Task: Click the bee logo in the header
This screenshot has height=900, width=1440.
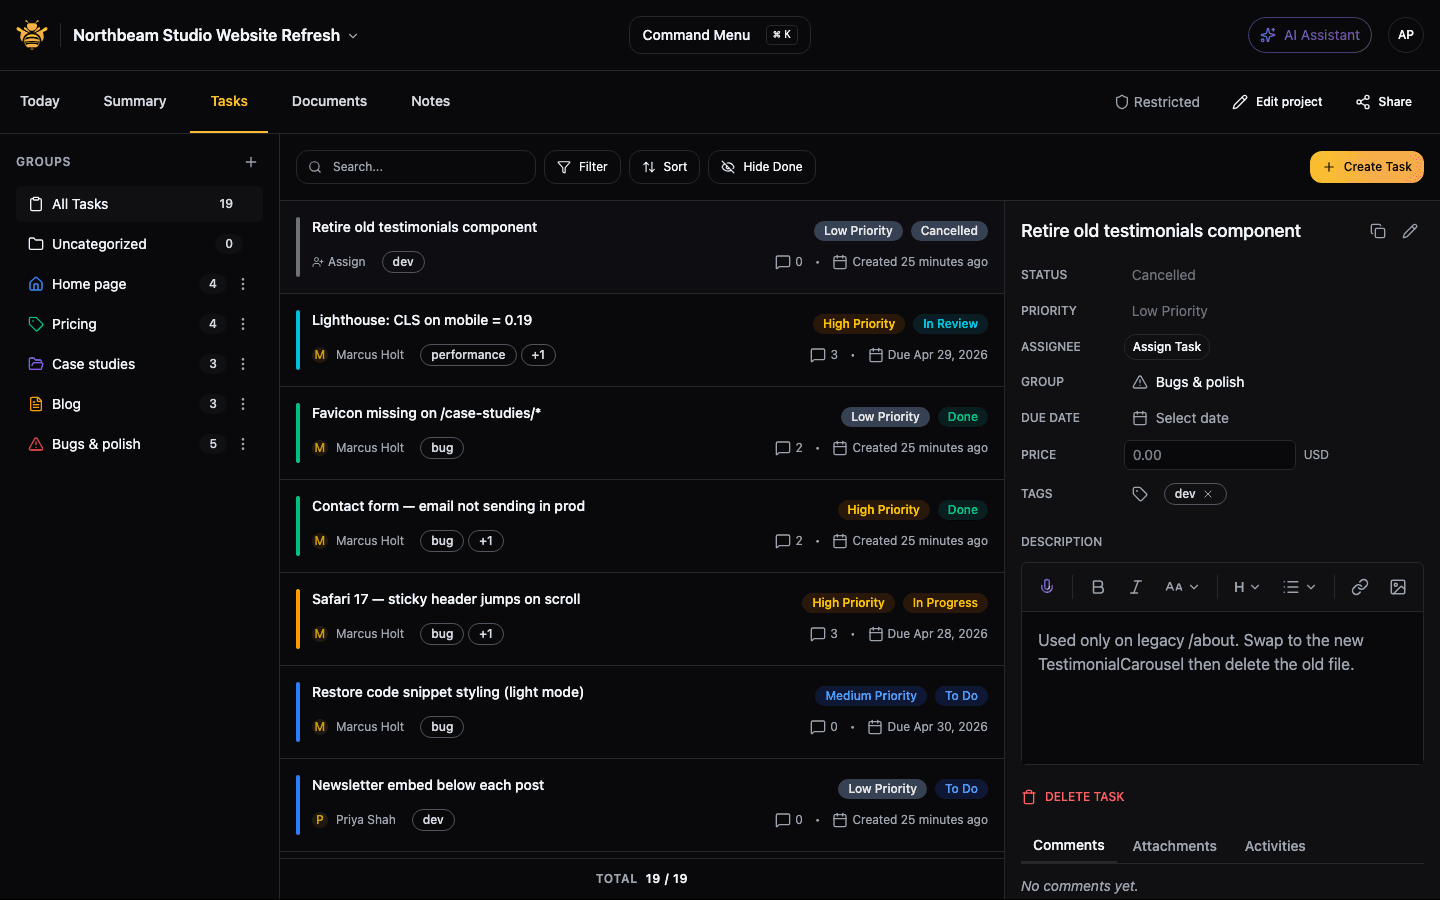Action: pyautogui.click(x=31, y=34)
